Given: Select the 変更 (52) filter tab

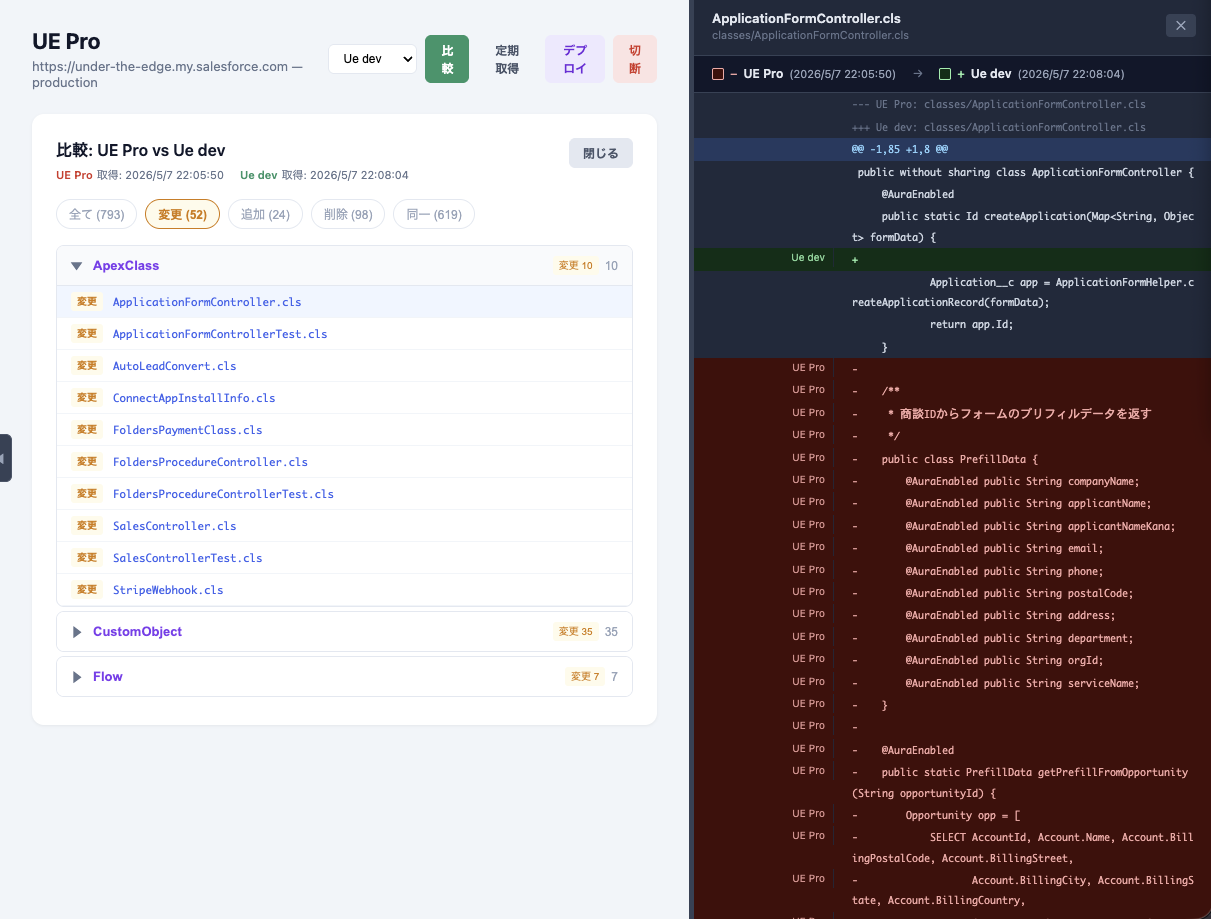Looking at the screenshot, I should [182, 214].
